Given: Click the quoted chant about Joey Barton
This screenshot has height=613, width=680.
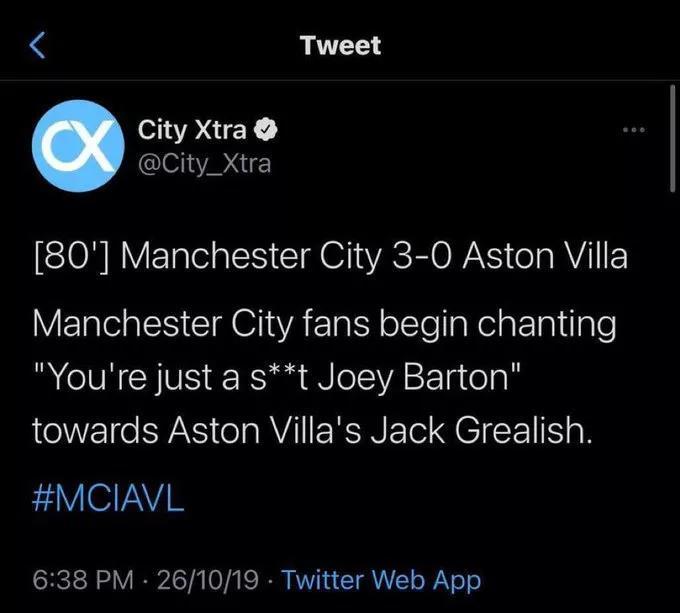Looking at the screenshot, I should (276, 377).
